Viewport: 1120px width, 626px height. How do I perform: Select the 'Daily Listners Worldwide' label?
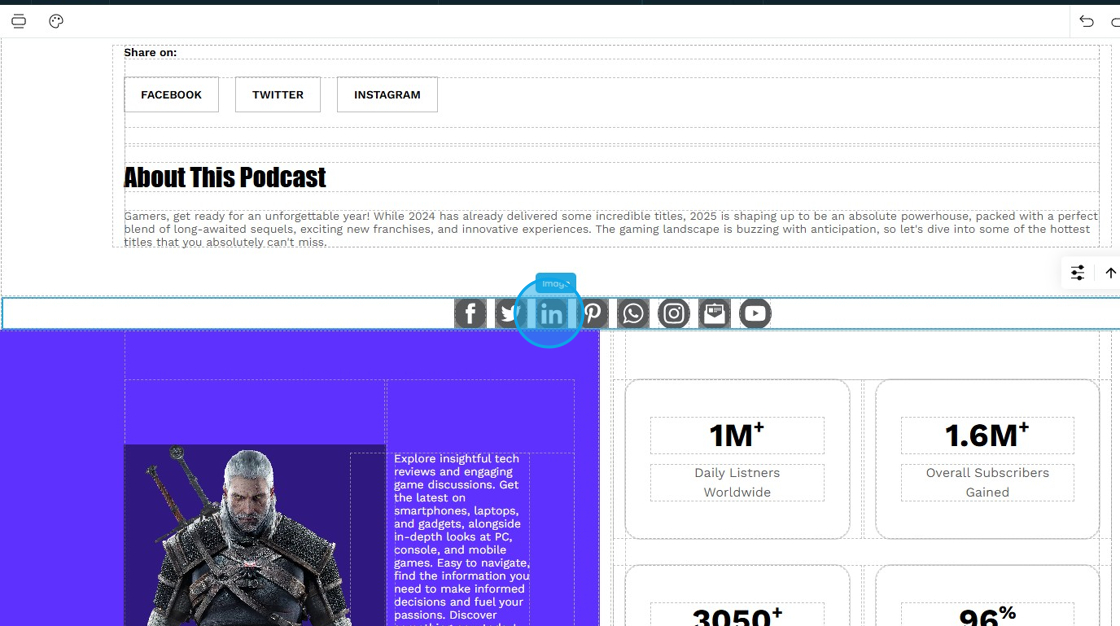click(737, 482)
